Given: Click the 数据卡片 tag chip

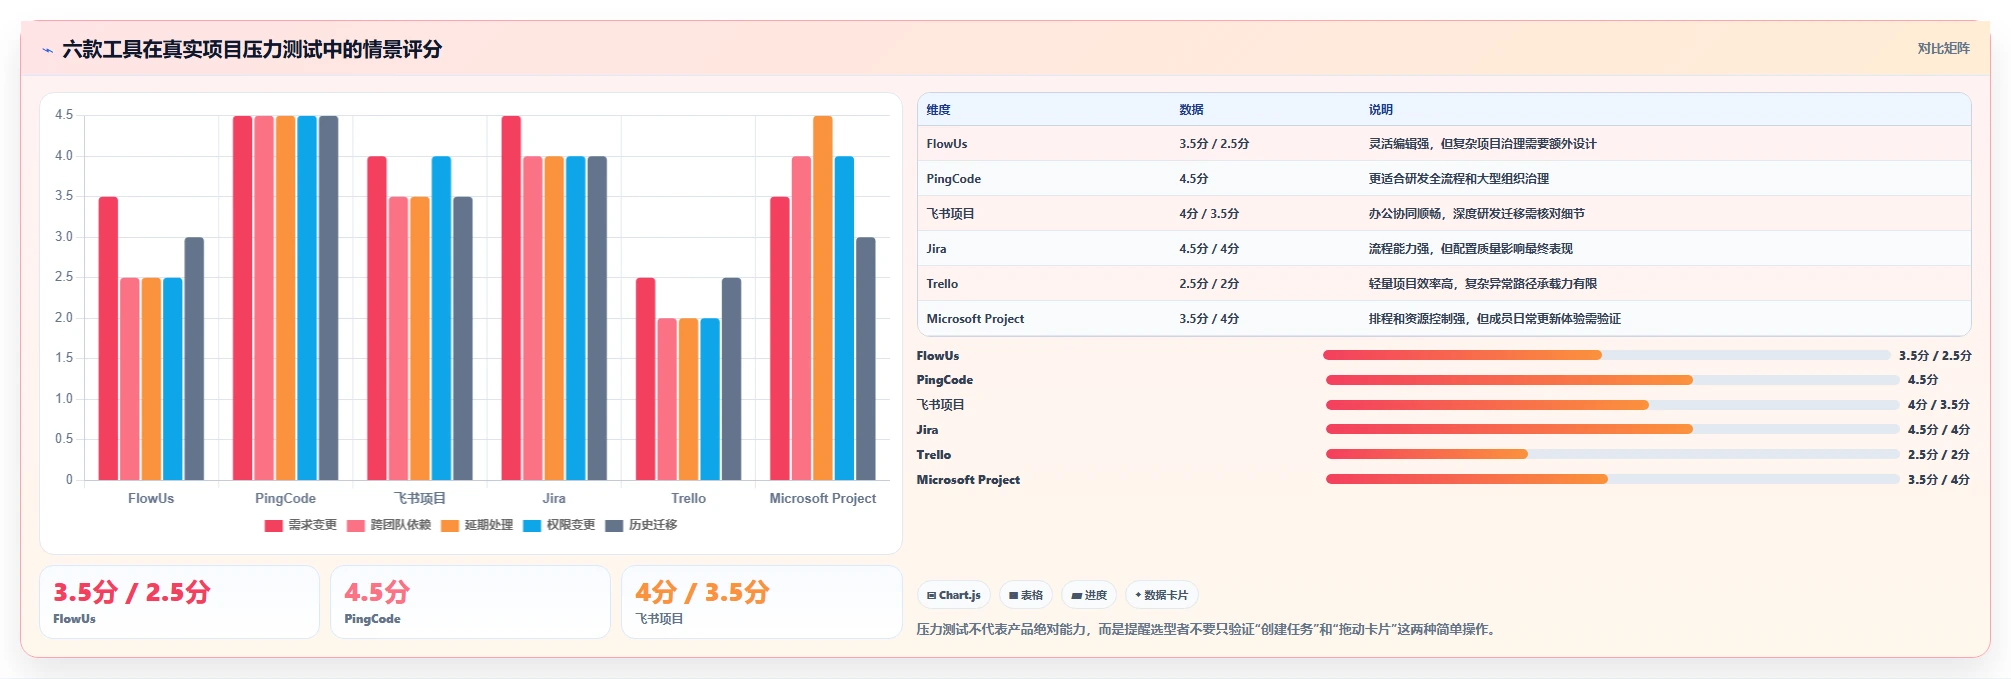Looking at the screenshot, I should pyautogui.click(x=1162, y=595).
